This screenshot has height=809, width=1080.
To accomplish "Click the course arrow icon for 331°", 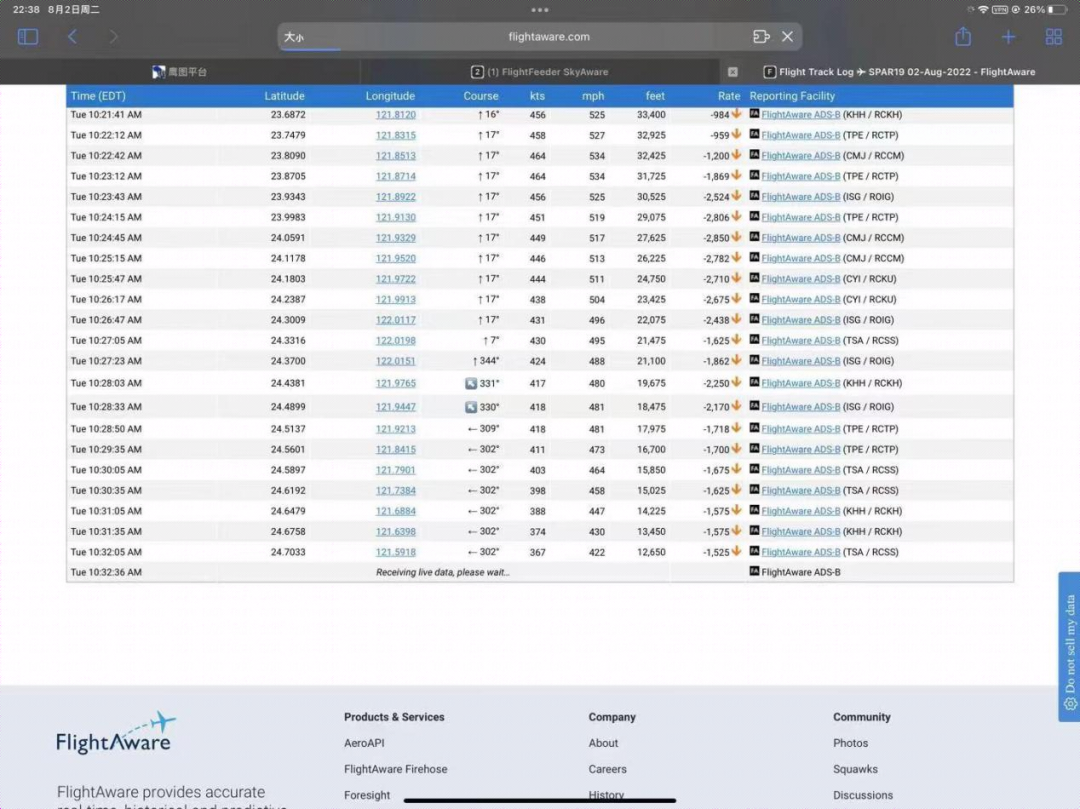I will pos(471,384).
